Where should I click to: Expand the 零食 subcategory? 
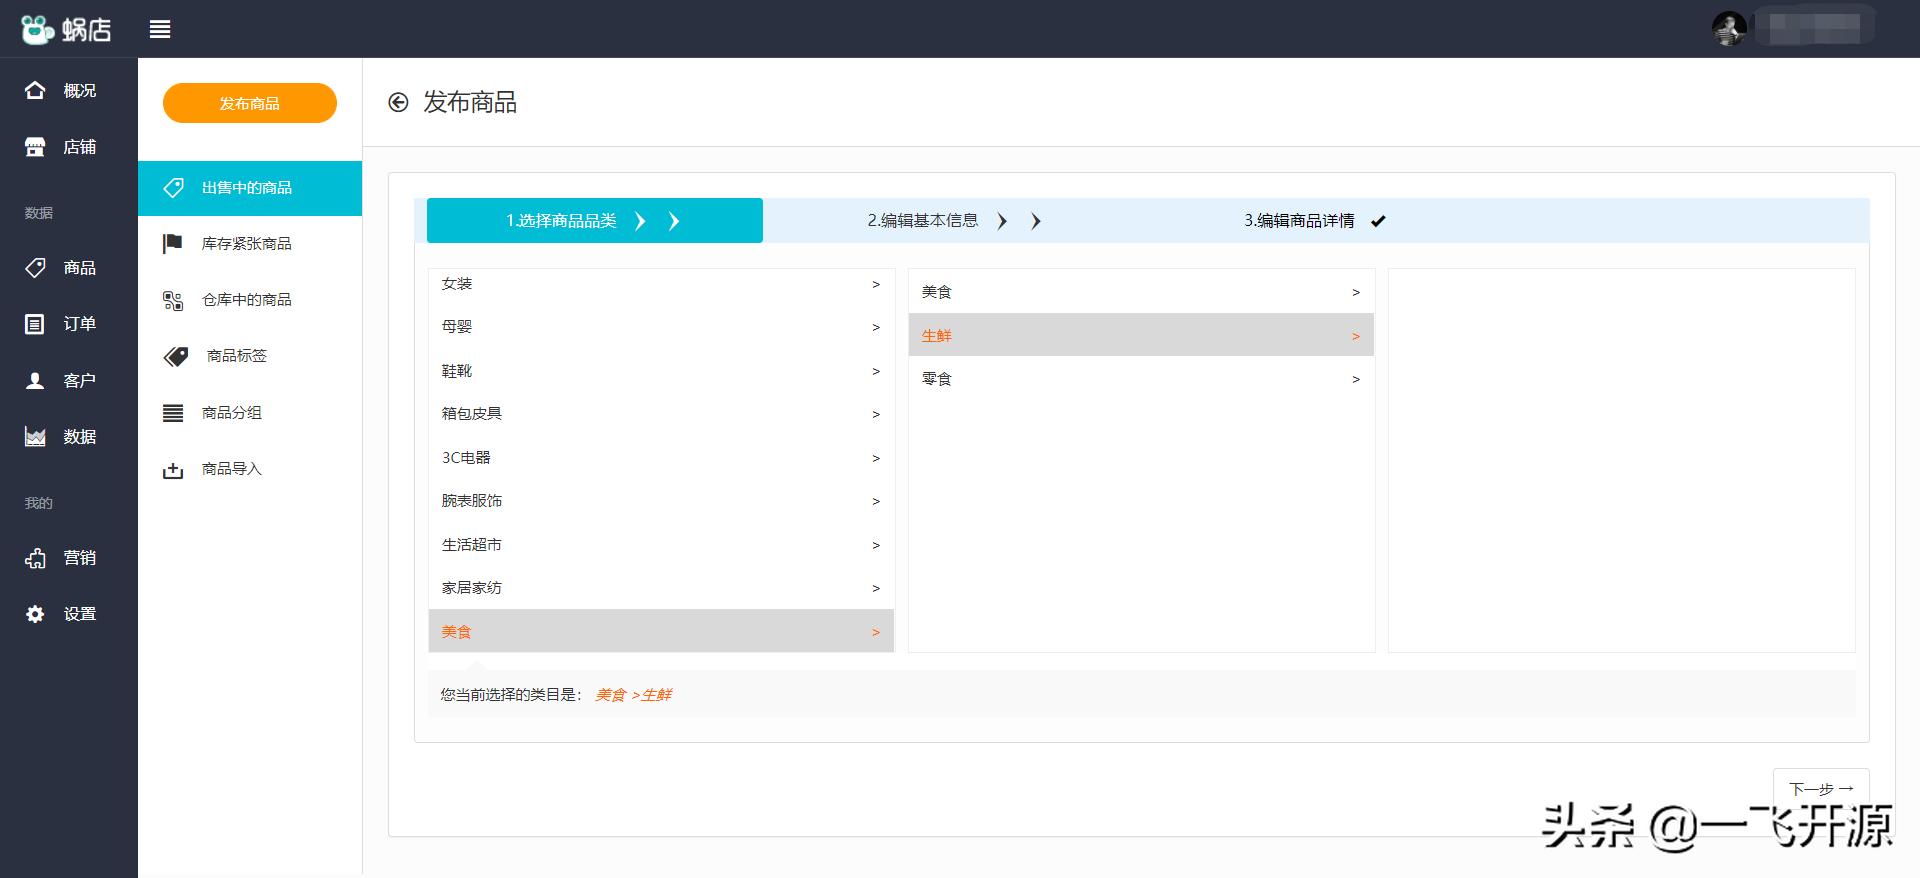[1140, 379]
